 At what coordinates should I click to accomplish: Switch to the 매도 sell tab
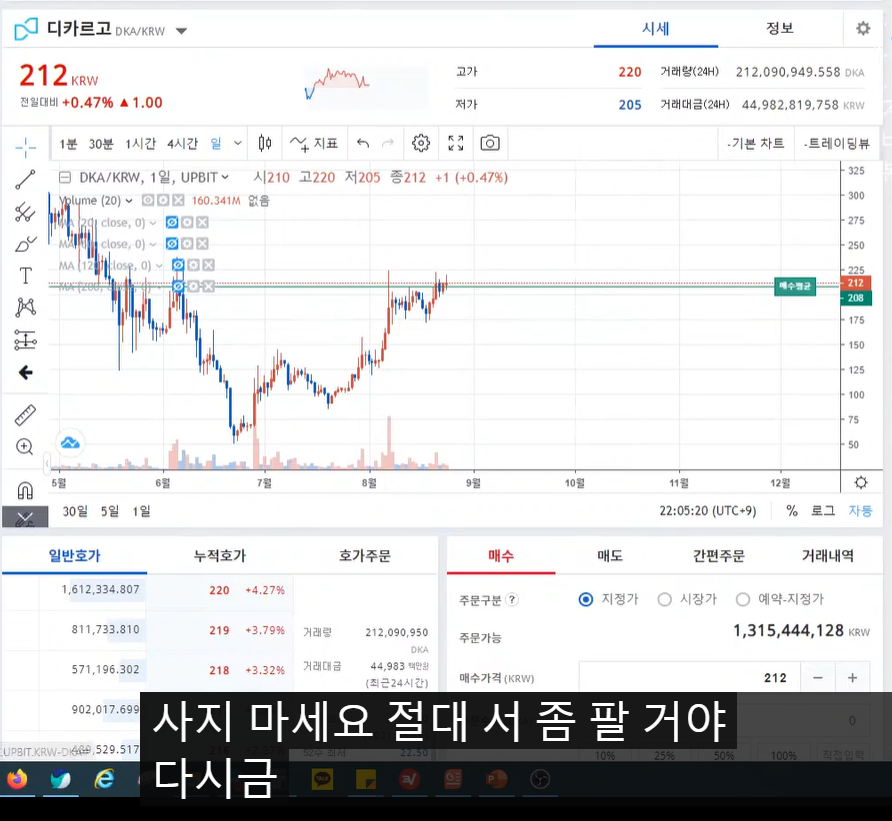tap(610, 556)
